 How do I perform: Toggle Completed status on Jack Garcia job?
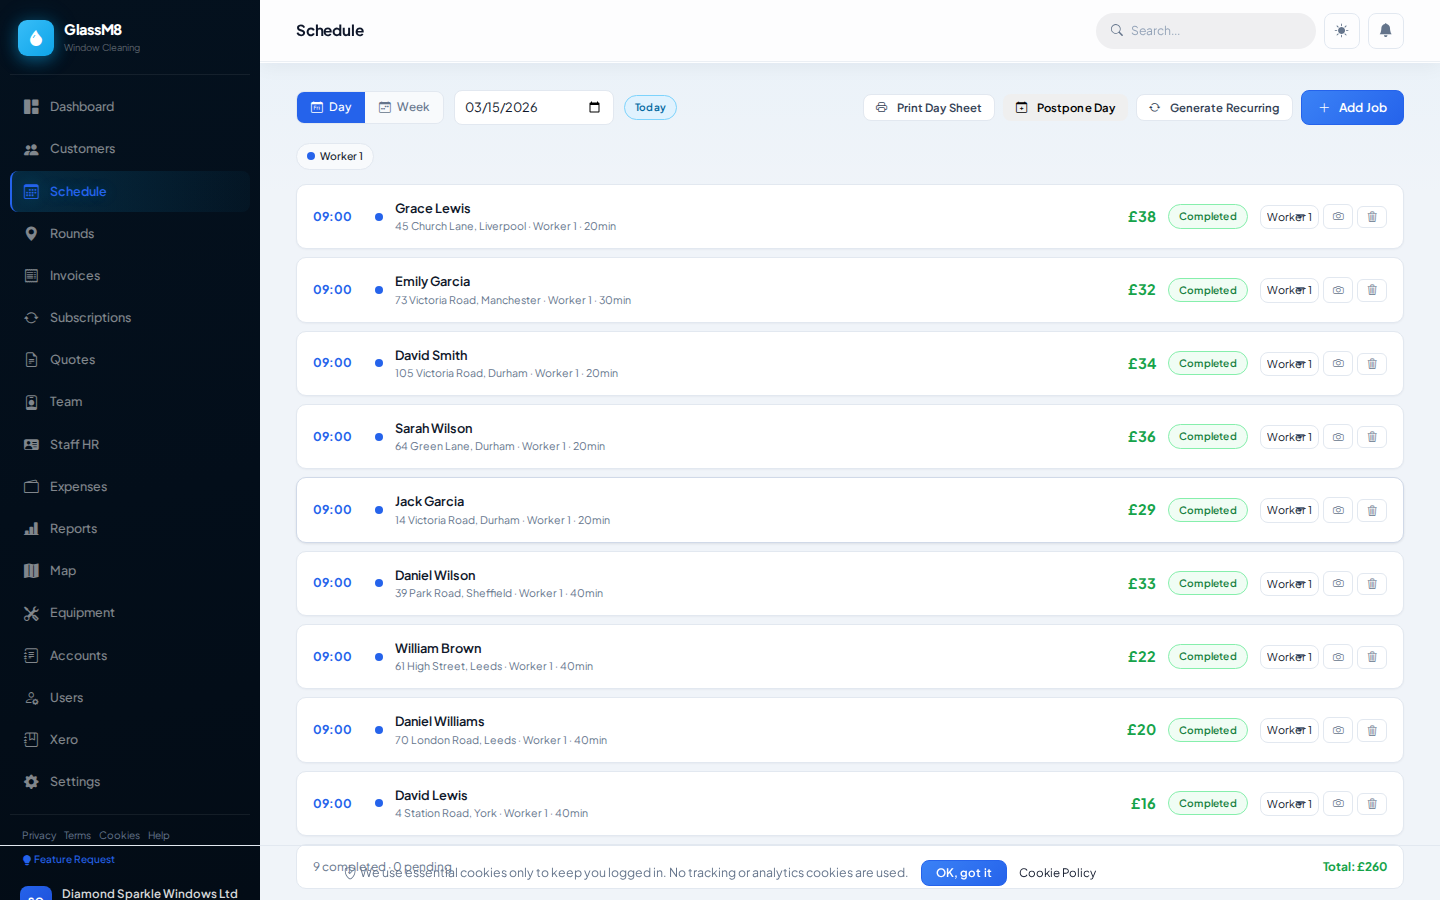tap(1208, 510)
